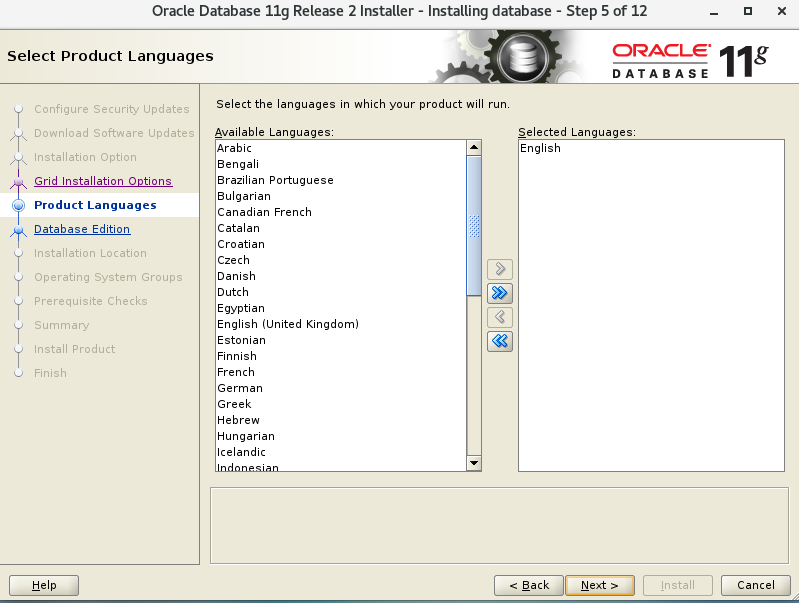Select English (United Kingdom) language
Screen dimensions: 799x603
(x=341, y=324)
